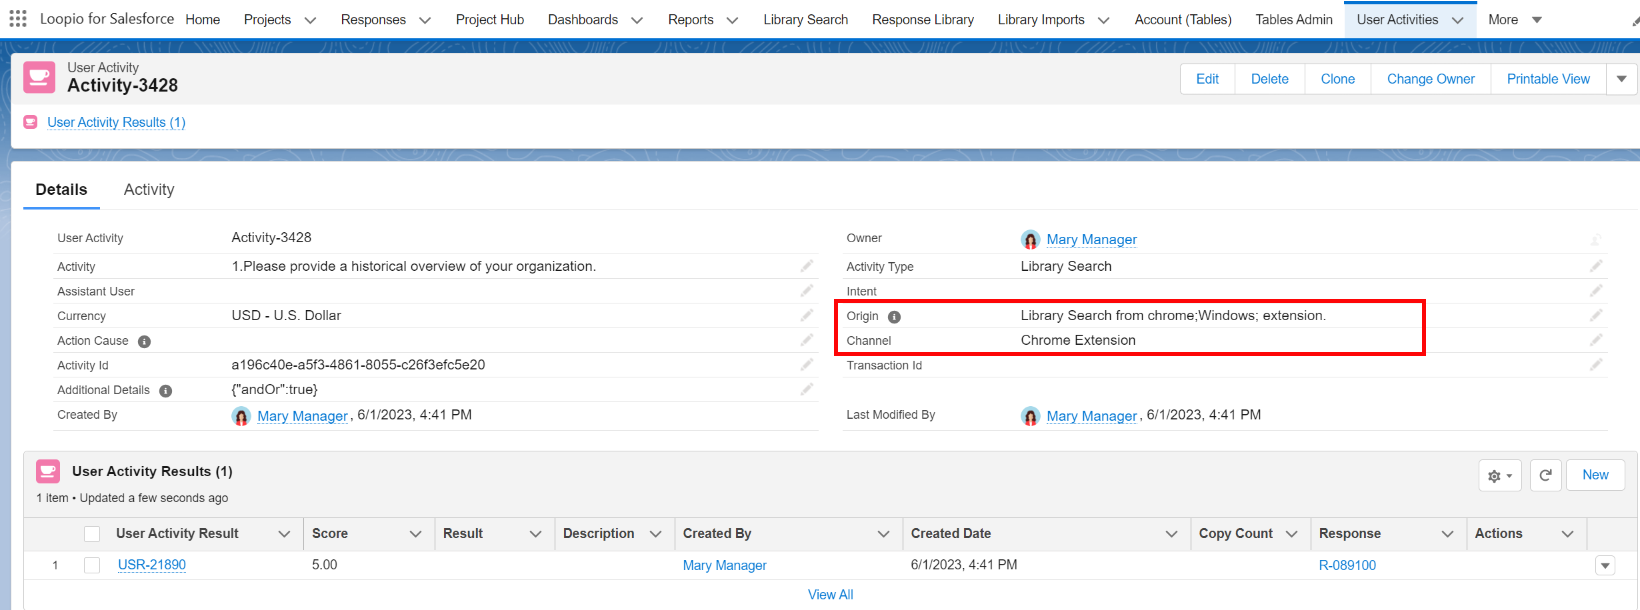This screenshot has width=1640, height=610.
Task: Open record USR-21890
Action: click(x=152, y=565)
